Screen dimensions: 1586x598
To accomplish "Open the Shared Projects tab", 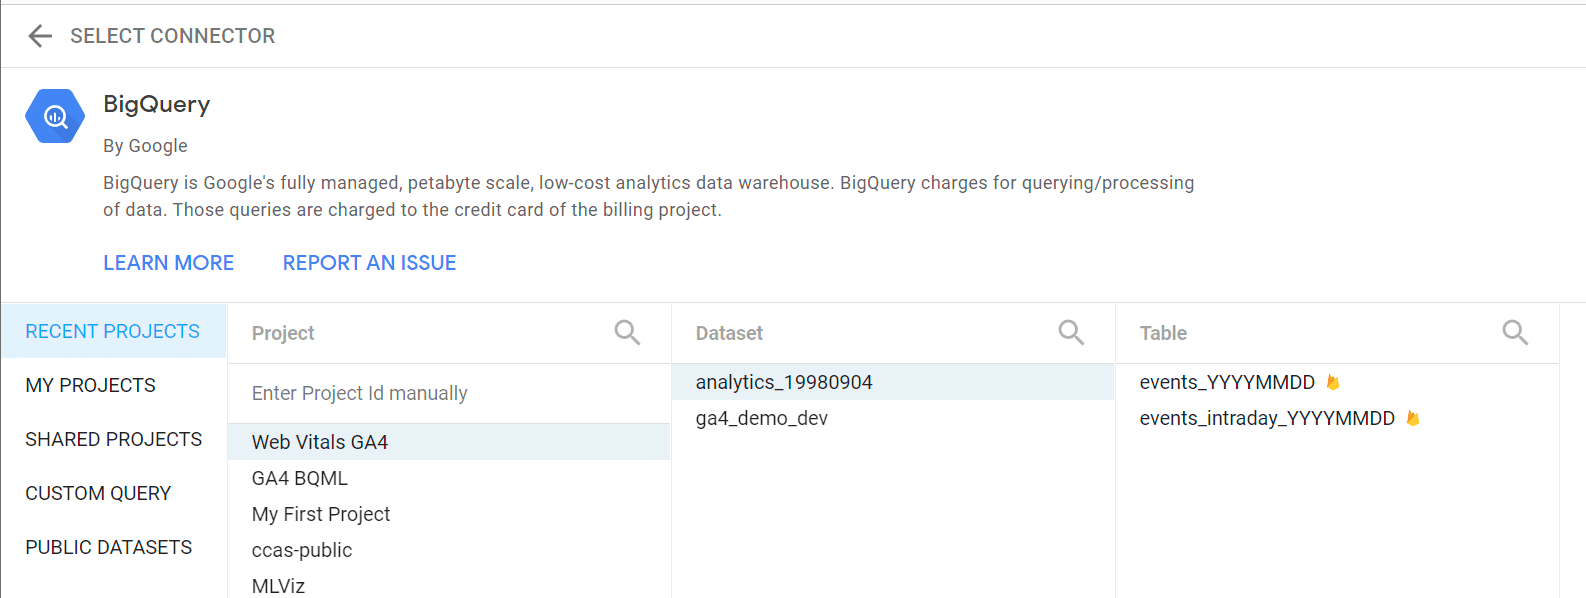I will coord(113,439).
